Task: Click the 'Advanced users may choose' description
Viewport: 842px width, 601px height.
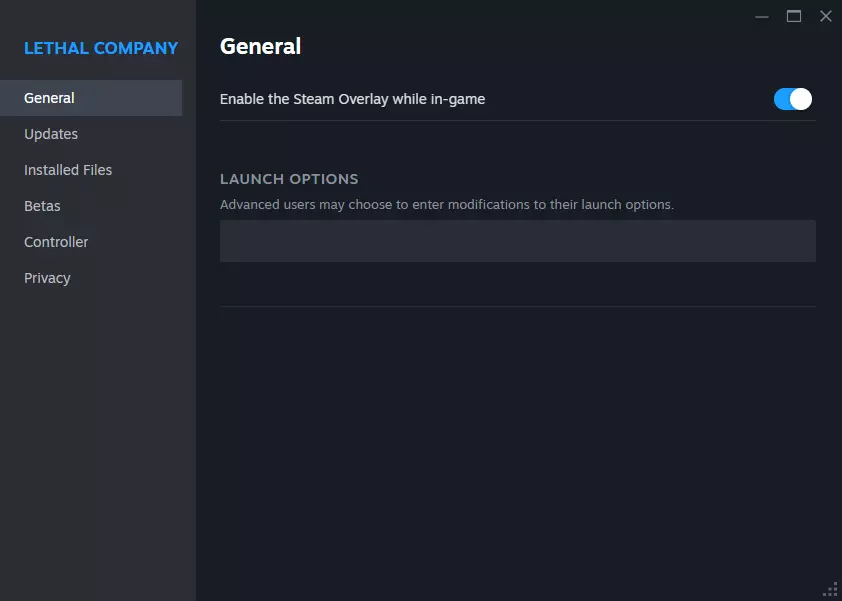Action: click(x=447, y=205)
